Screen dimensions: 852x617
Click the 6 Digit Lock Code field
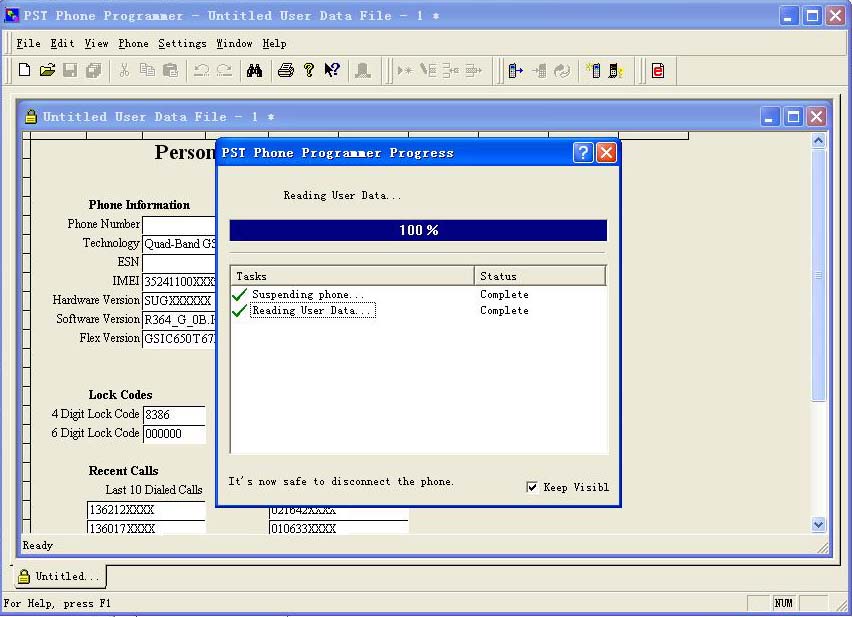(x=174, y=433)
